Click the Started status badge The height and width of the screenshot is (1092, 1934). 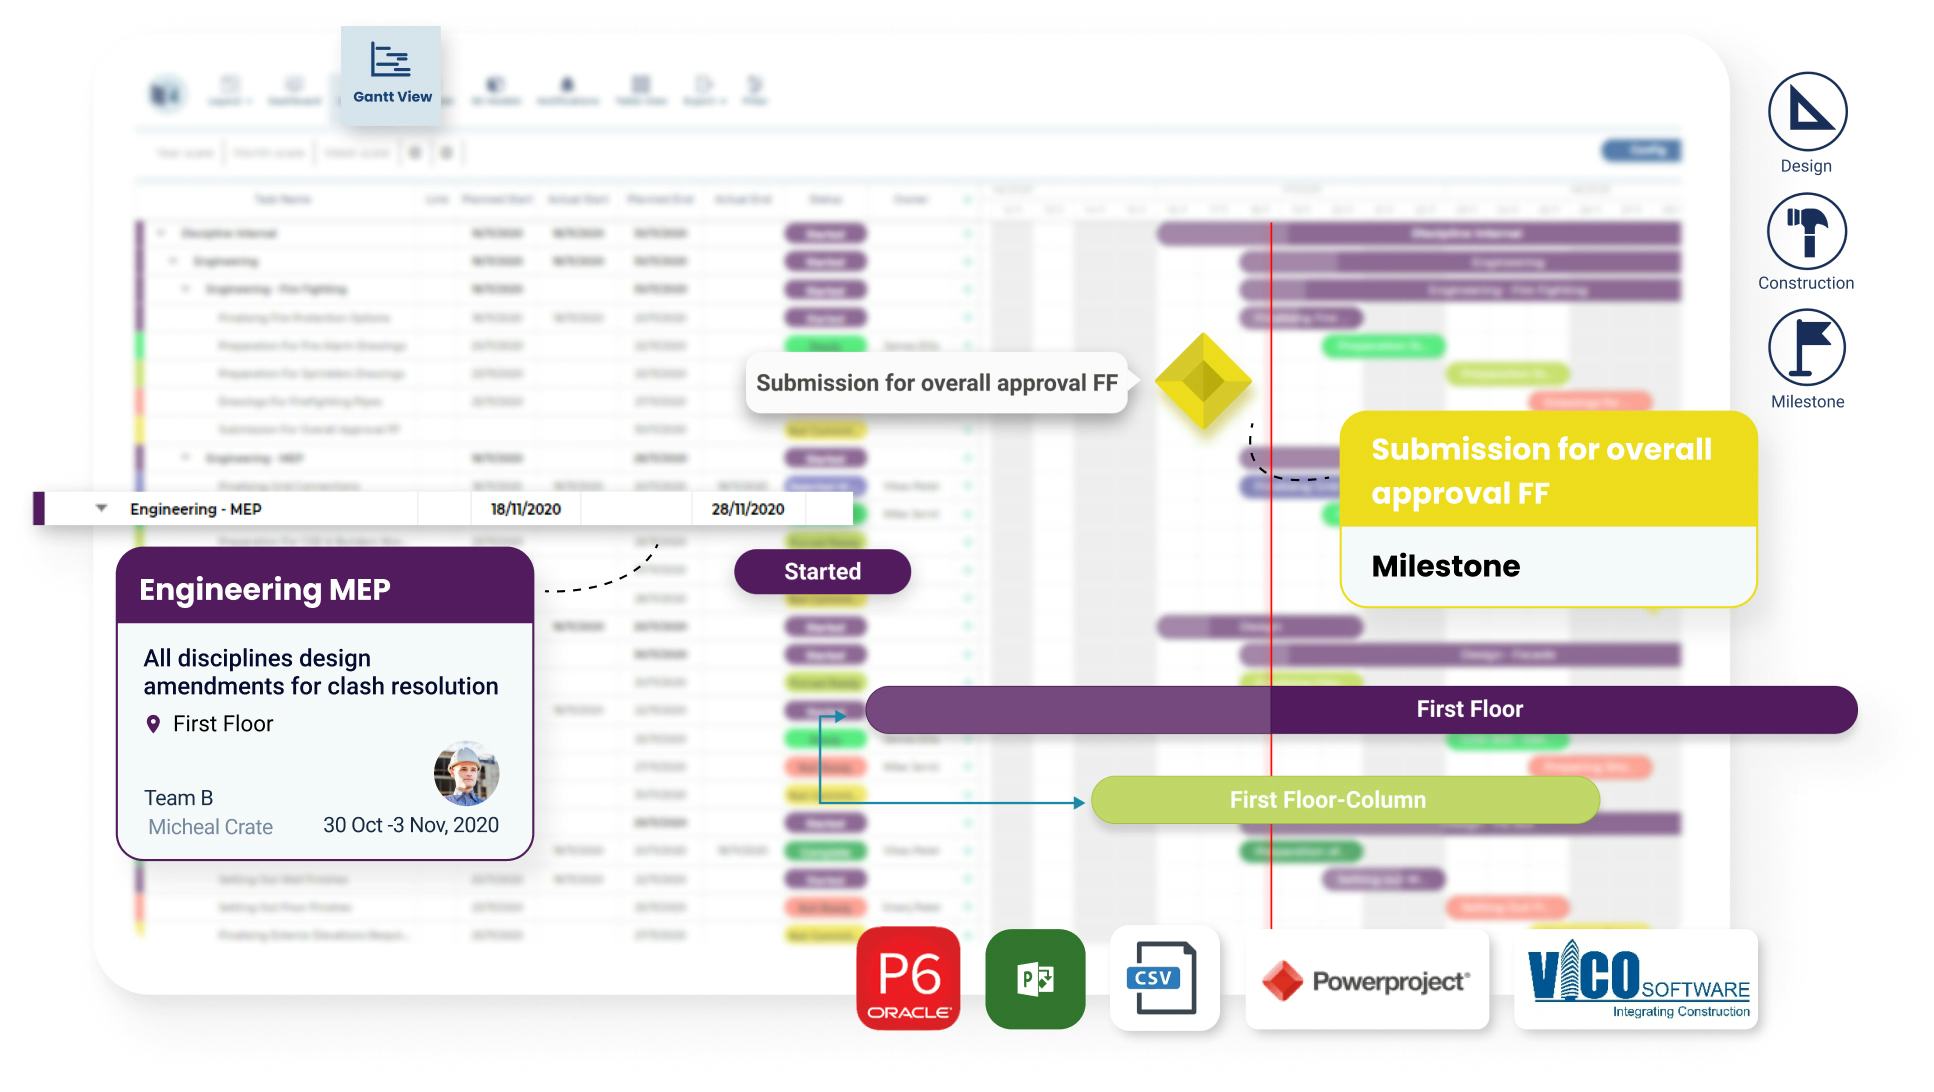pyautogui.click(x=822, y=572)
